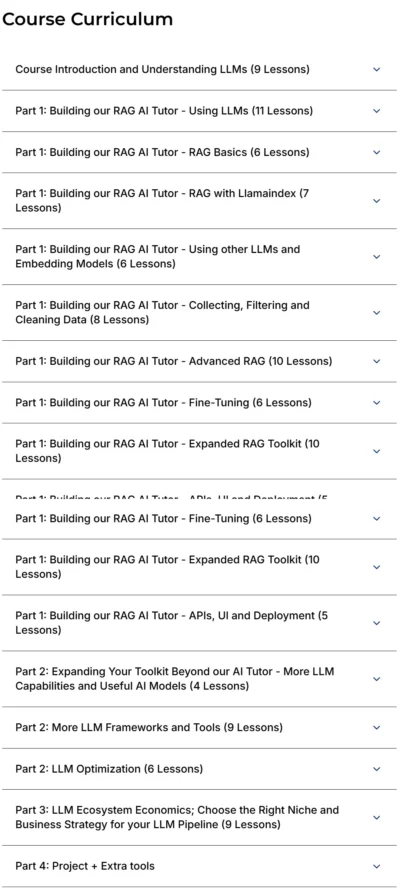
Task: Click the Advanced RAG (10 Lessons) row title
Action: (x=174, y=362)
